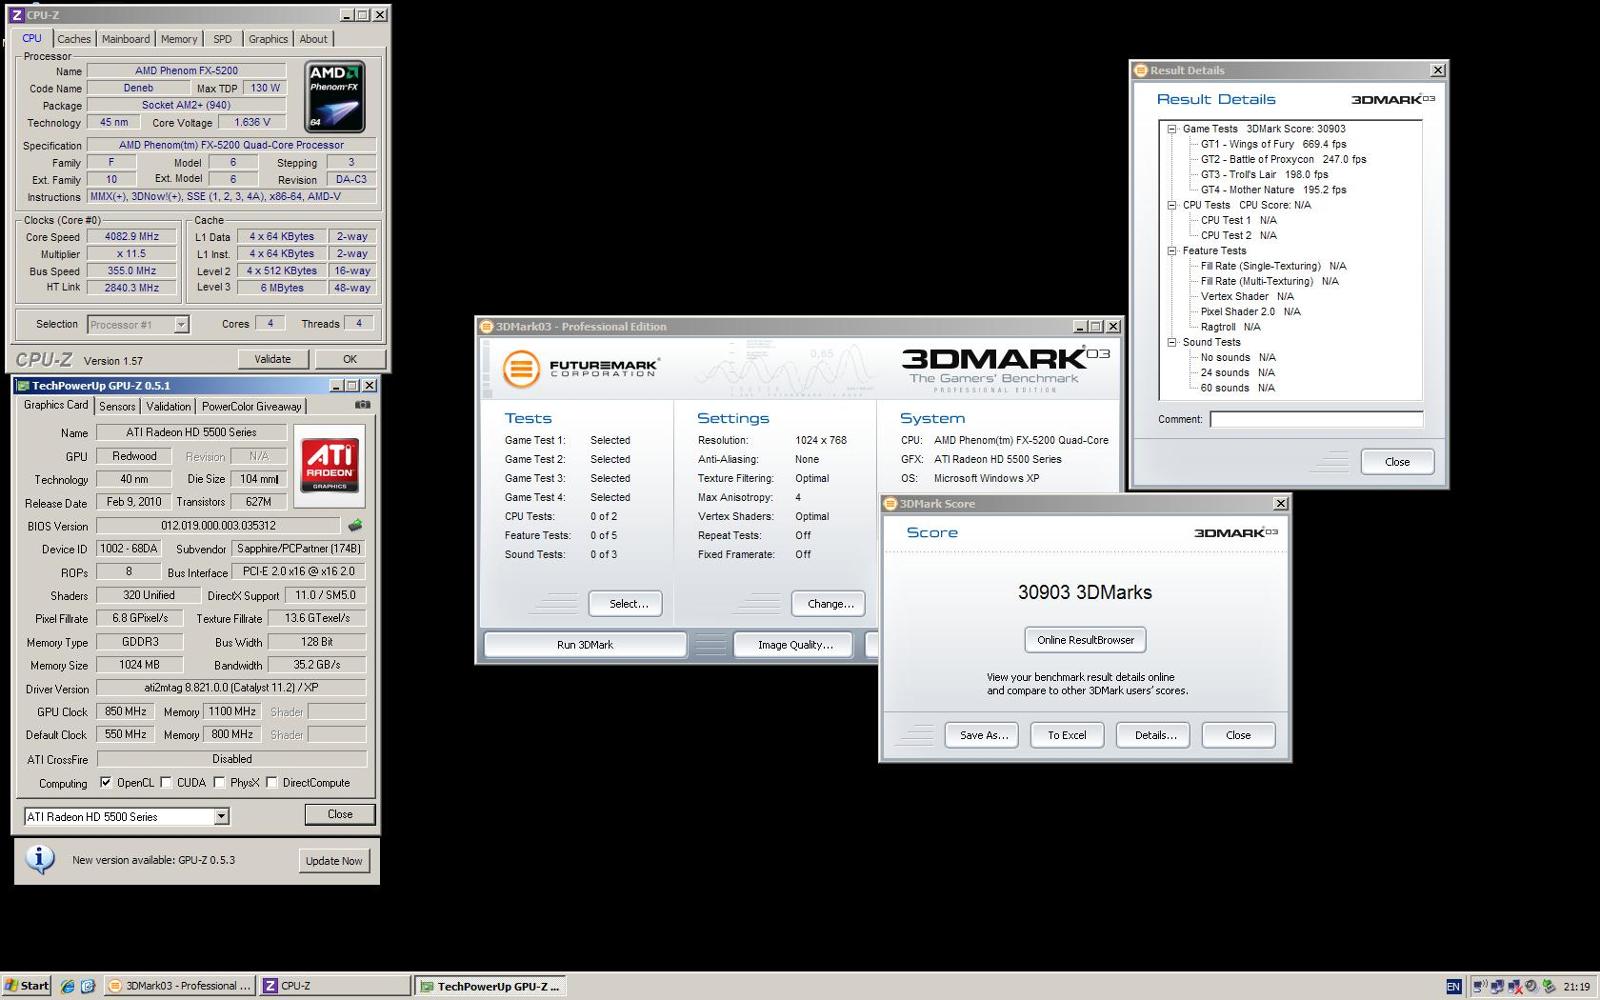Viewport: 1600px width, 1000px height.
Task: Click the blue info icon in GPU-Z update bar
Action: [x=39, y=859]
